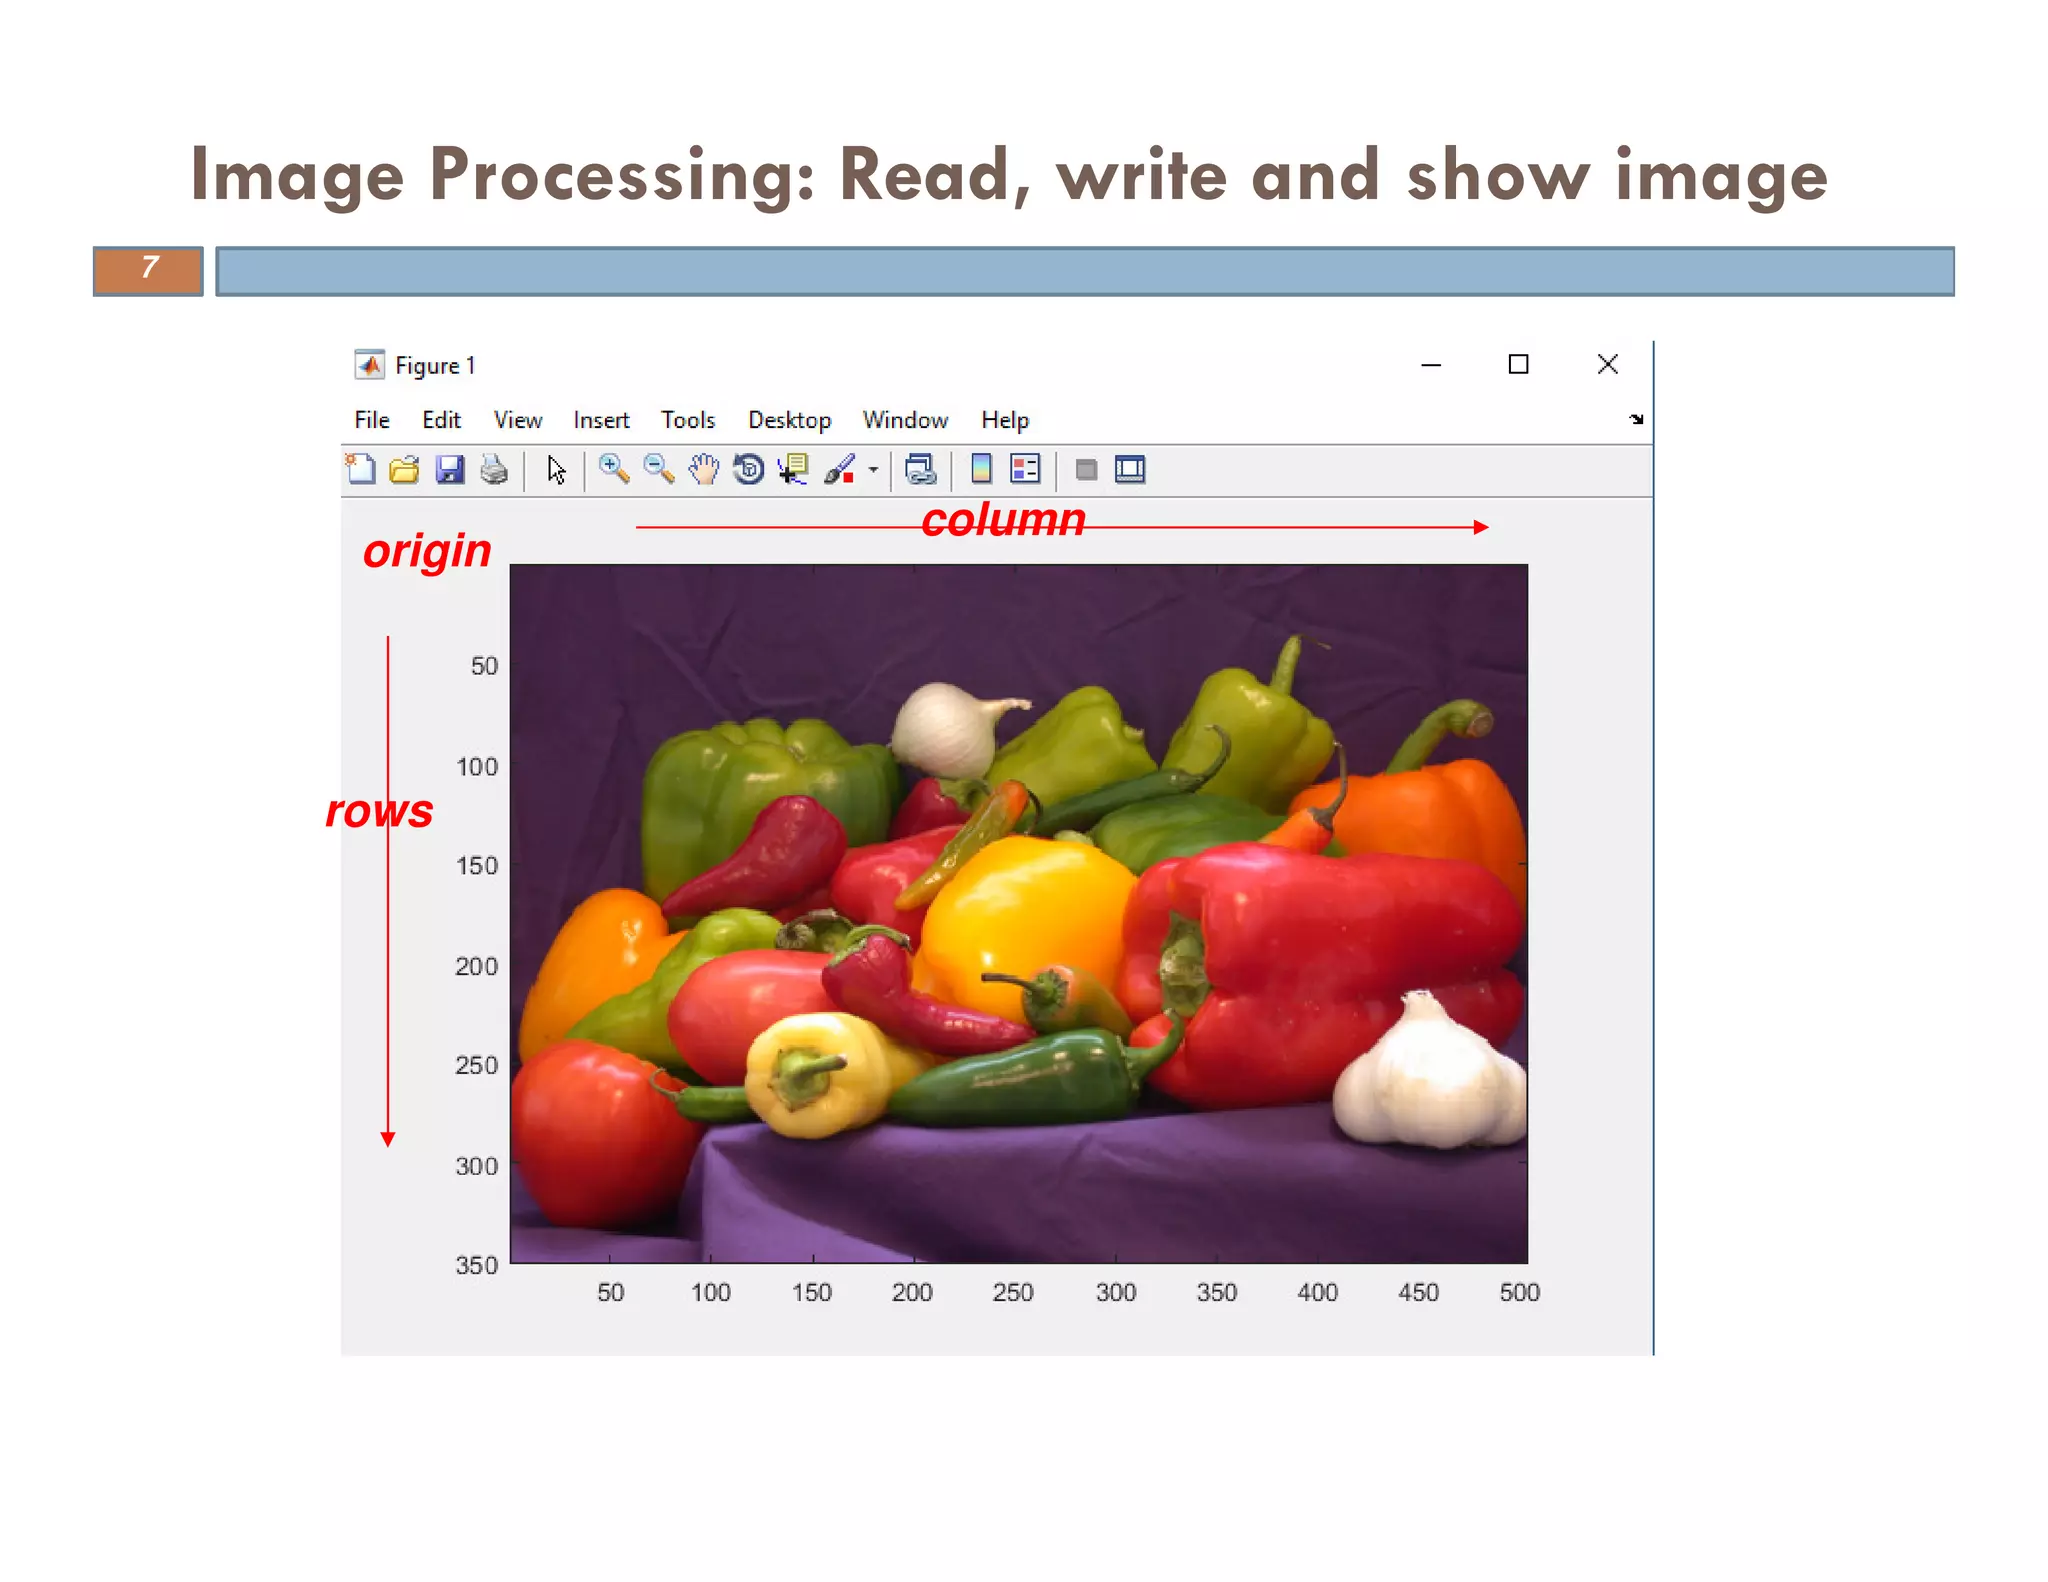Image resolution: width=2048 pixels, height=1582 pixels.
Task: Click the y-axis tick label "50"
Action: coord(484,666)
